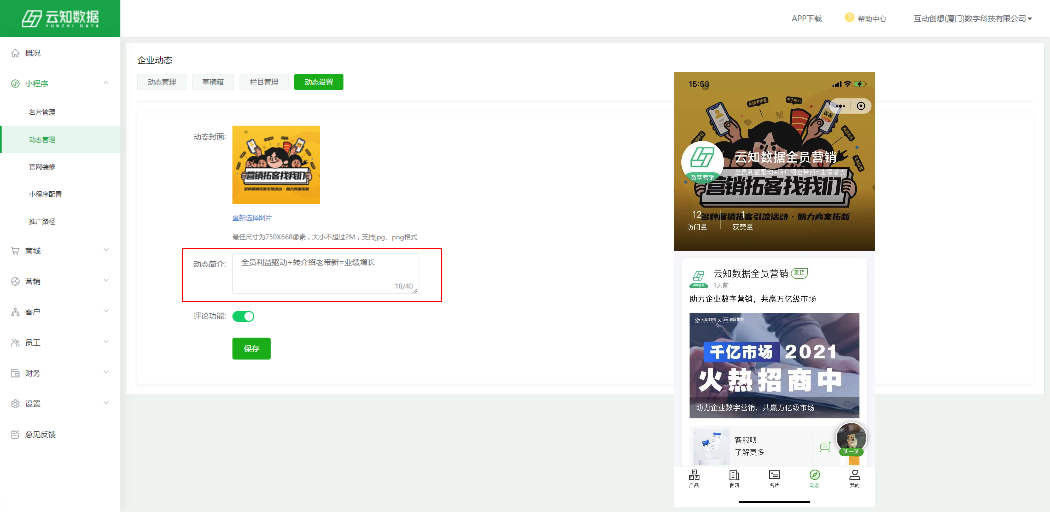This screenshot has width=1050, height=512.
Task: Click the green 保存 button
Action: [x=252, y=349]
